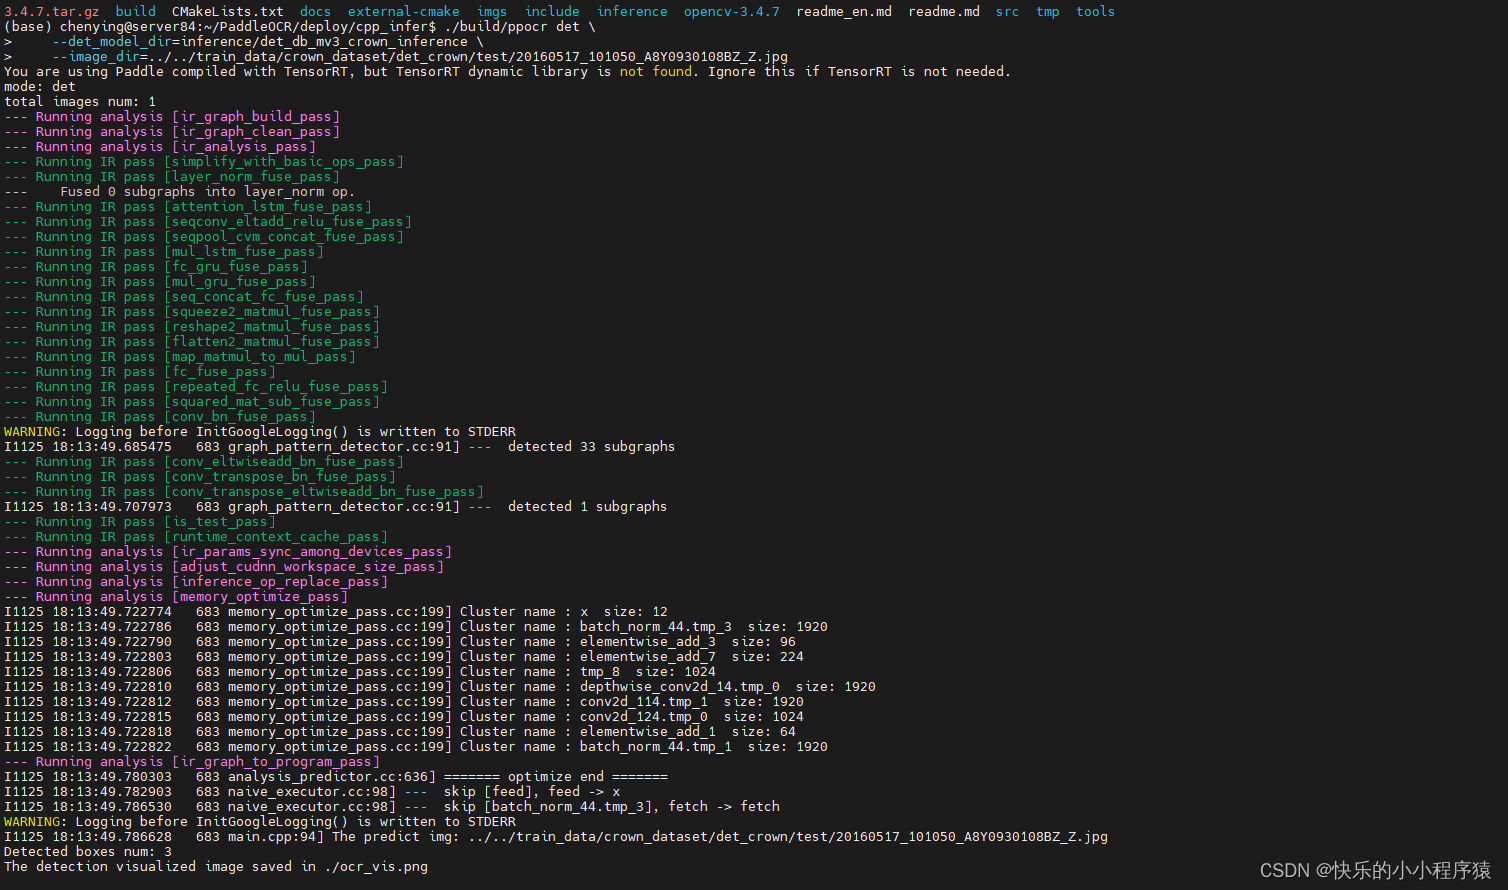Click the './ocr_vis.png' saved image line
Image resolution: width=1508 pixels, height=890 pixels.
coord(216,867)
